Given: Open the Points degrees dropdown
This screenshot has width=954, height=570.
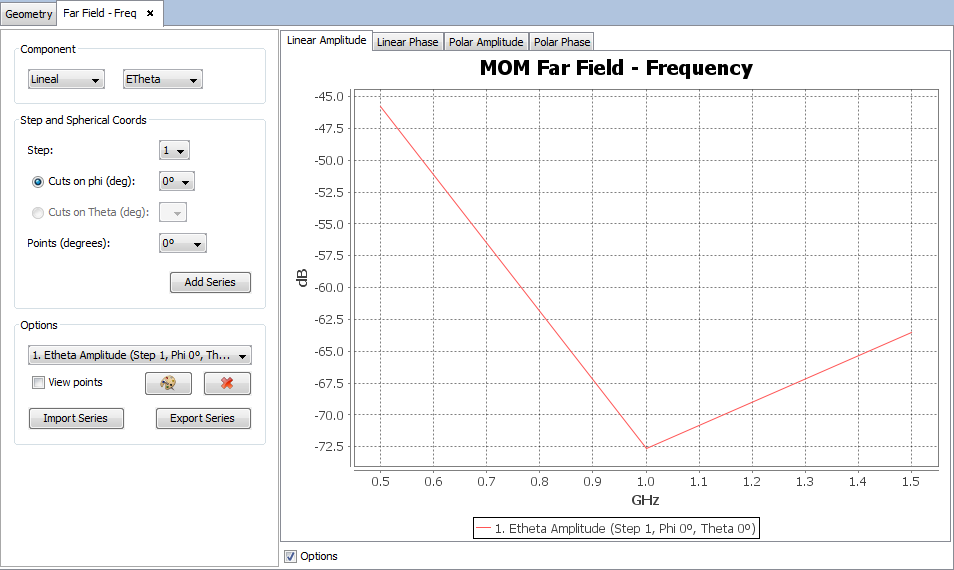Looking at the screenshot, I should (x=183, y=243).
